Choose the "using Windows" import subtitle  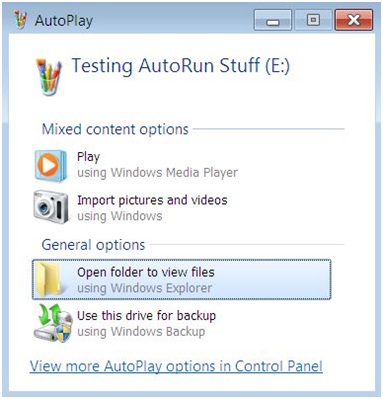click(120, 216)
